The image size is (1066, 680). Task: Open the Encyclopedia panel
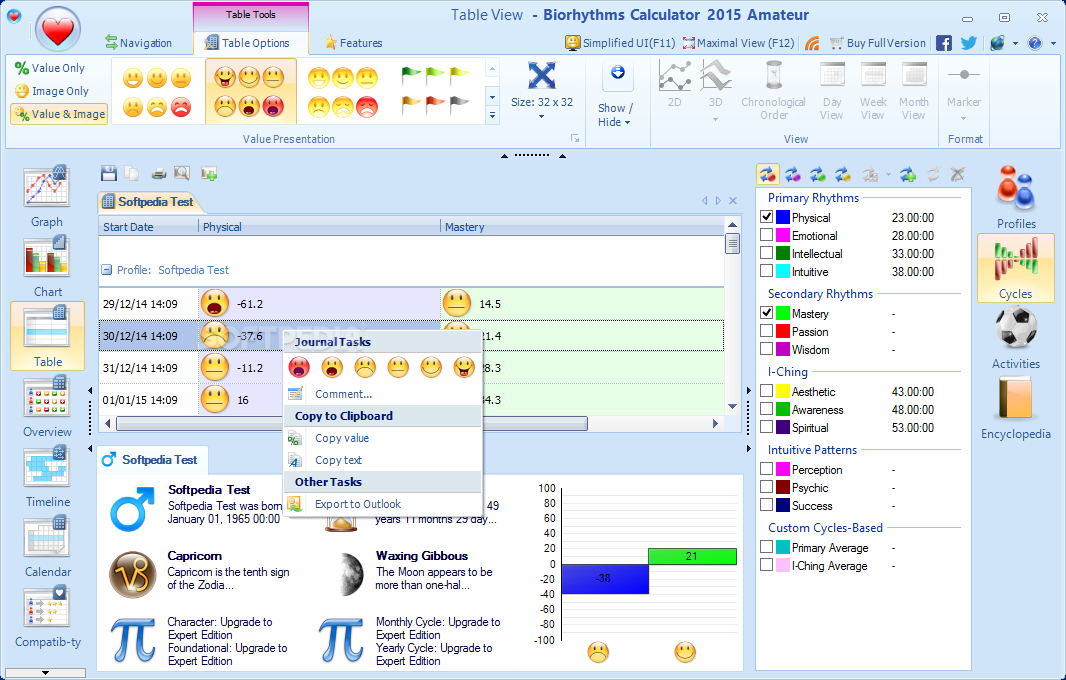pos(1016,408)
